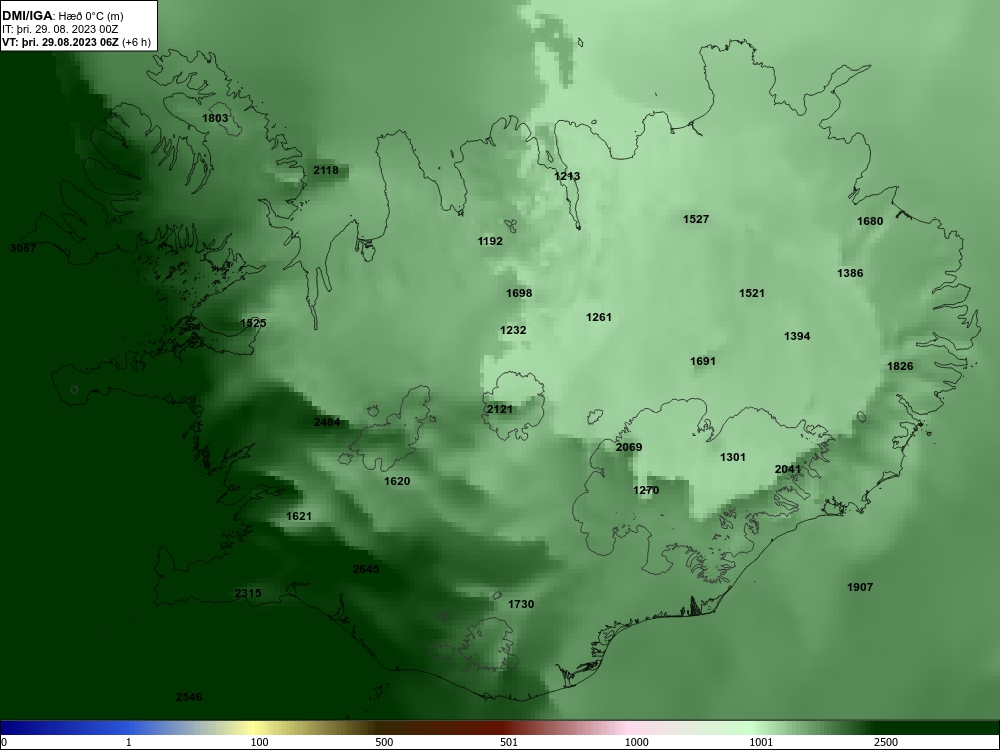Image resolution: width=1000 pixels, height=750 pixels.
Task: Click the map value 1621
Action: tap(298, 516)
